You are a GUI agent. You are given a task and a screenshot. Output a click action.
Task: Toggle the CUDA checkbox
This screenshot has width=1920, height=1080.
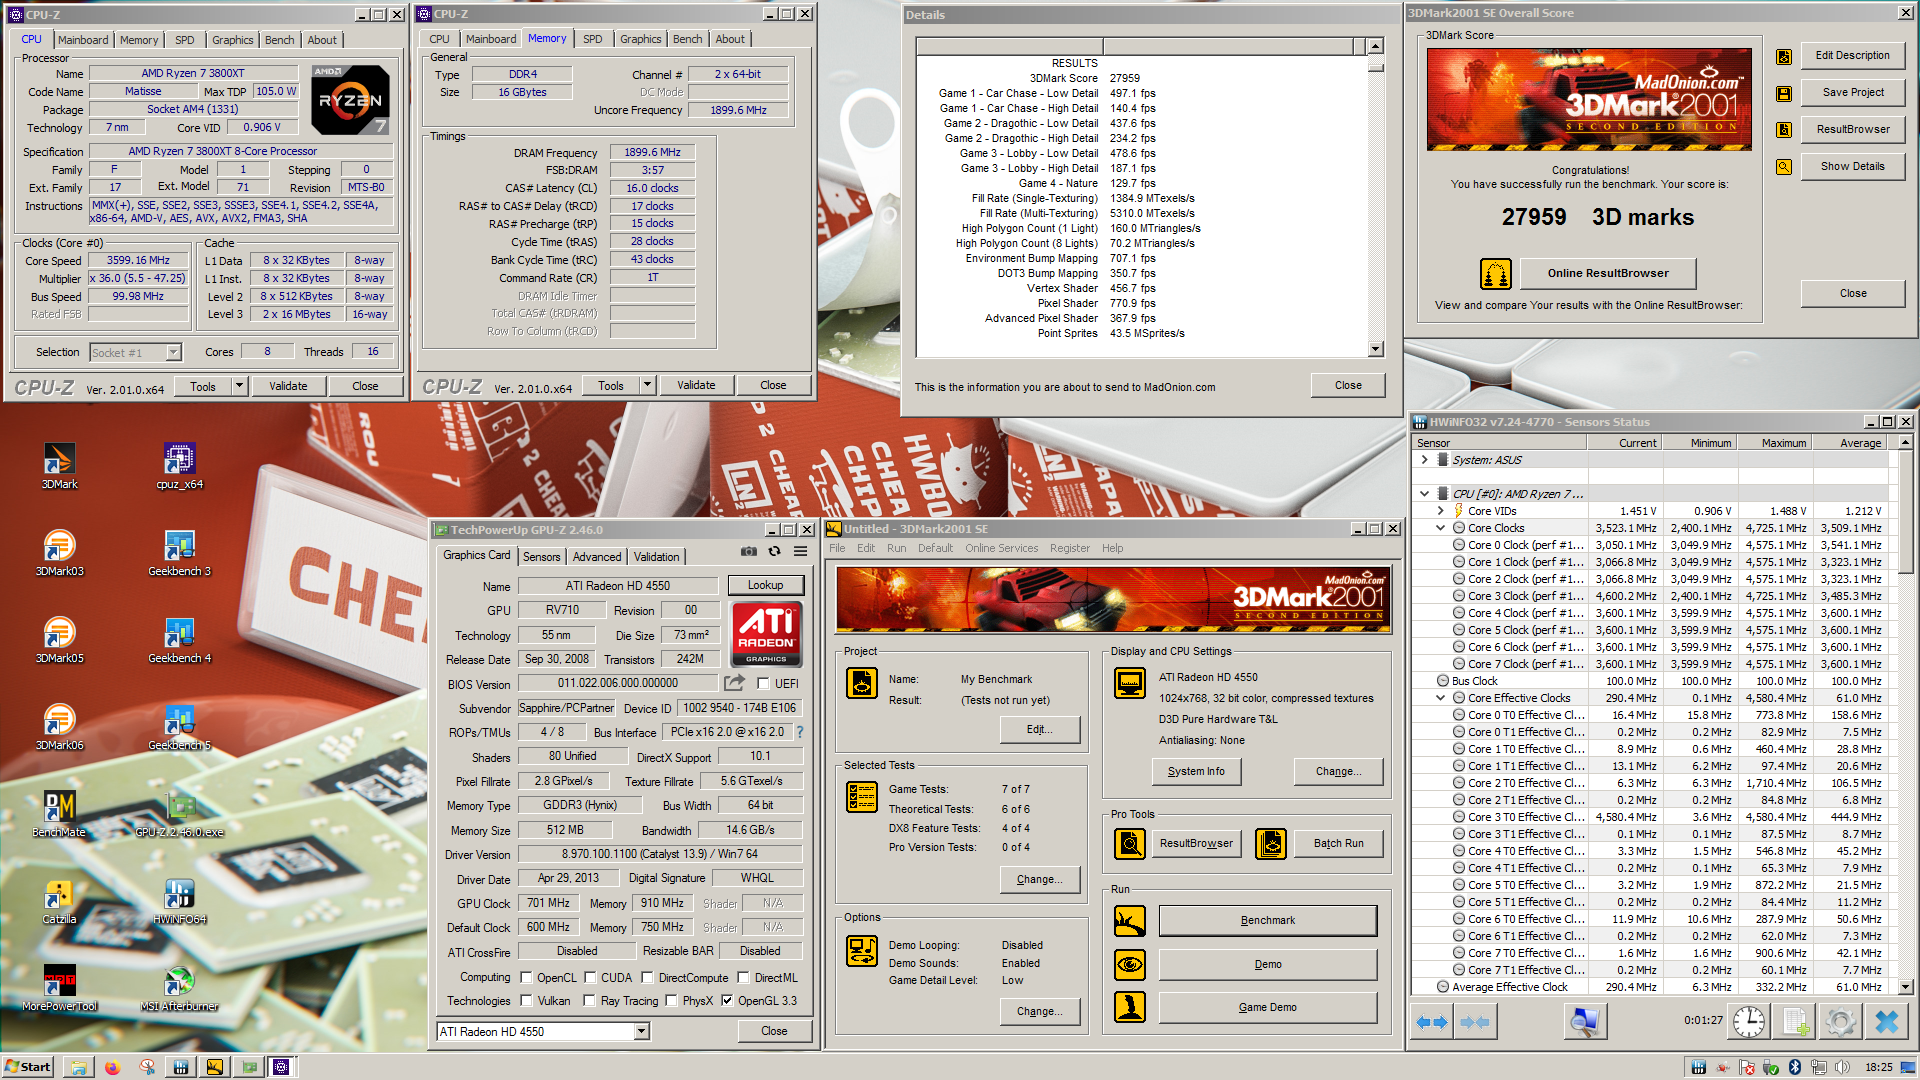(590, 978)
